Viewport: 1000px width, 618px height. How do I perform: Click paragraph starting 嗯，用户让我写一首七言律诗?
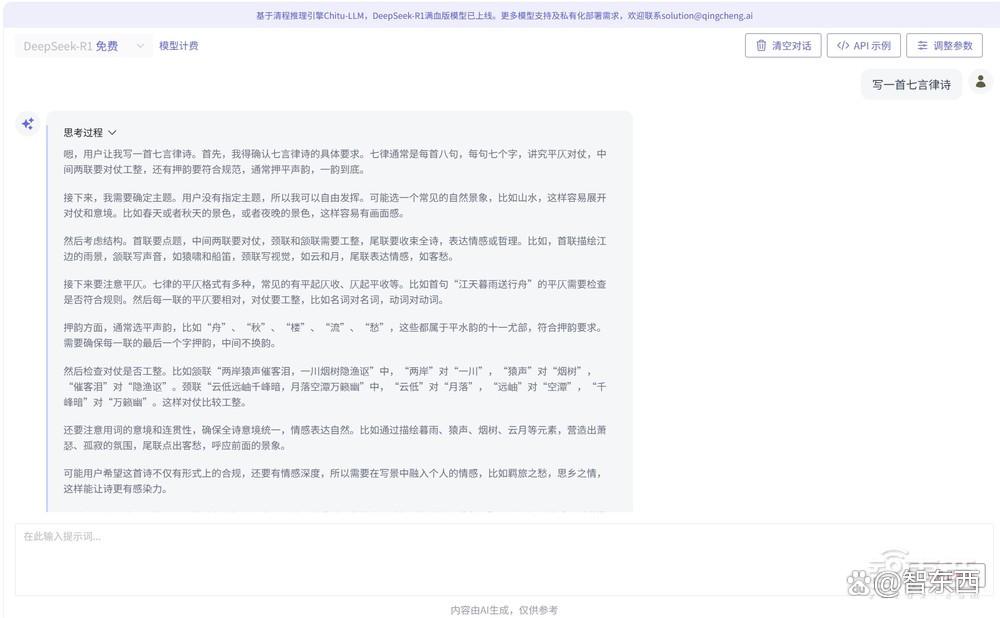pyautogui.click(x=335, y=161)
